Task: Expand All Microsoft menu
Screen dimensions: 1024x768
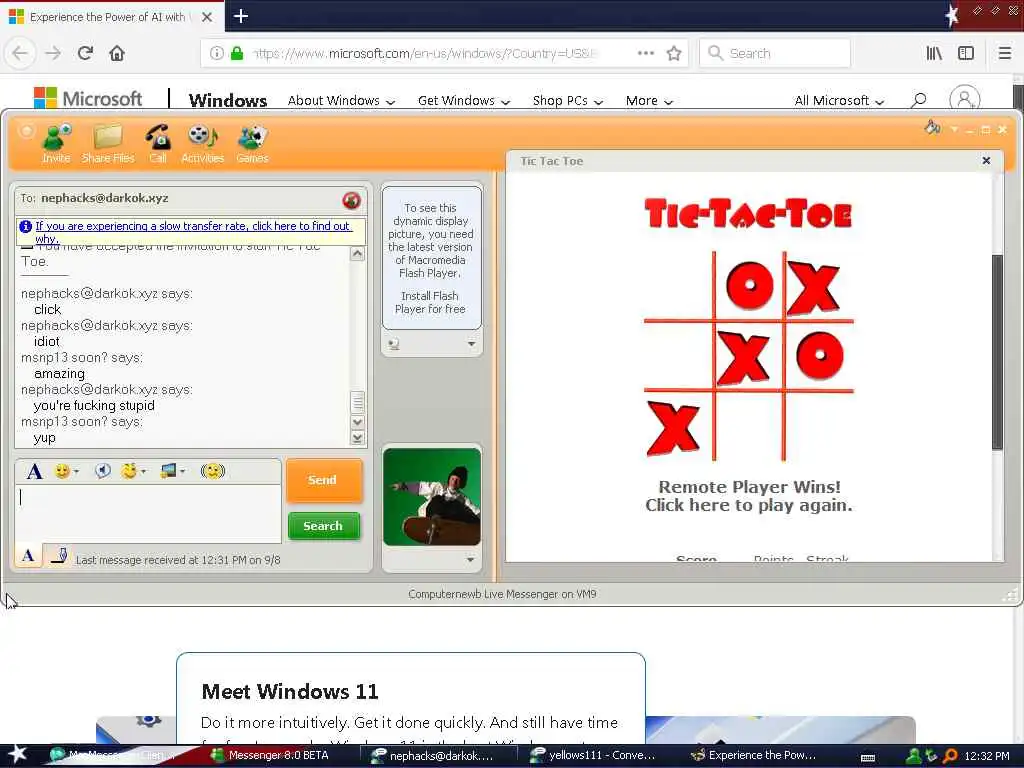Action: pyautogui.click(x=839, y=101)
